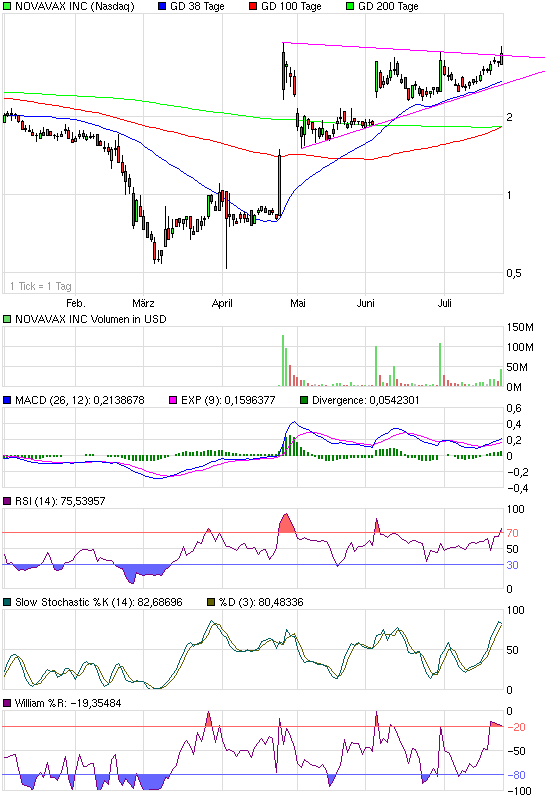545x799 pixels.
Task: Click the price axis value 0,5
Action: click(x=514, y=273)
